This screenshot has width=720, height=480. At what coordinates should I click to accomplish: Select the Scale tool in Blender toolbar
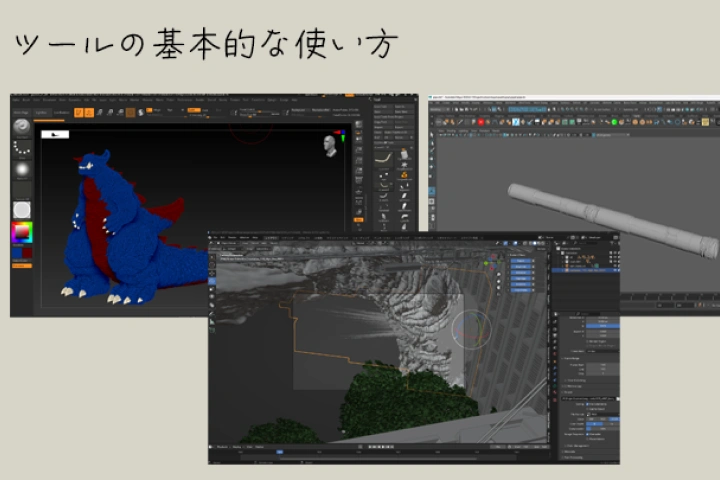212,289
